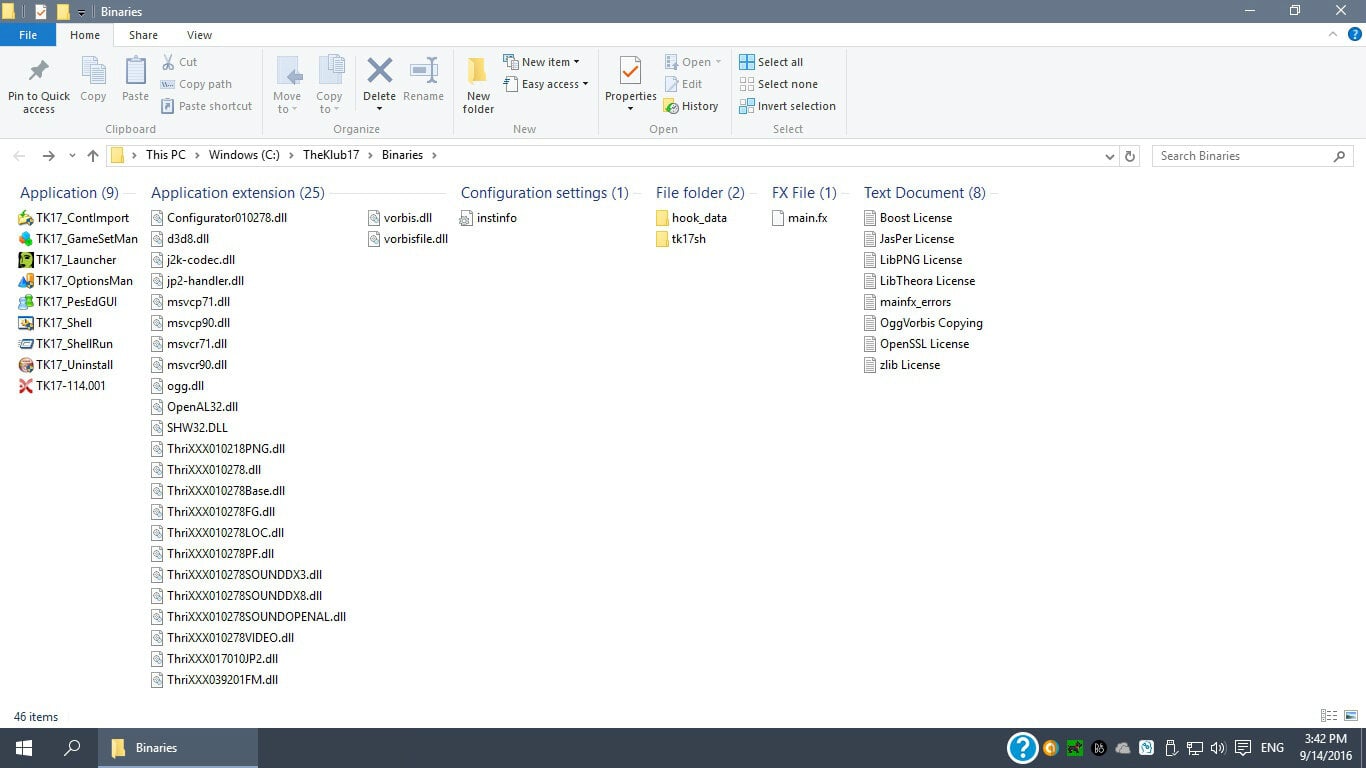Open the File menu
This screenshot has width=1366, height=768.
pyautogui.click(x=28, y=35)
